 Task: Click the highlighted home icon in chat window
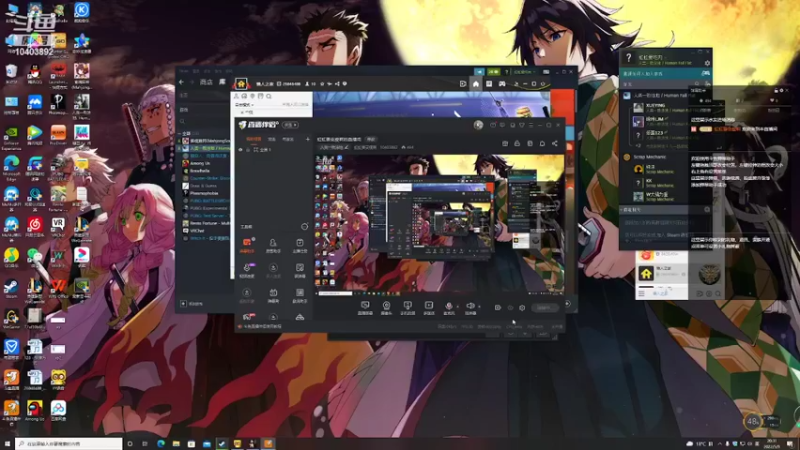point(476,84)
